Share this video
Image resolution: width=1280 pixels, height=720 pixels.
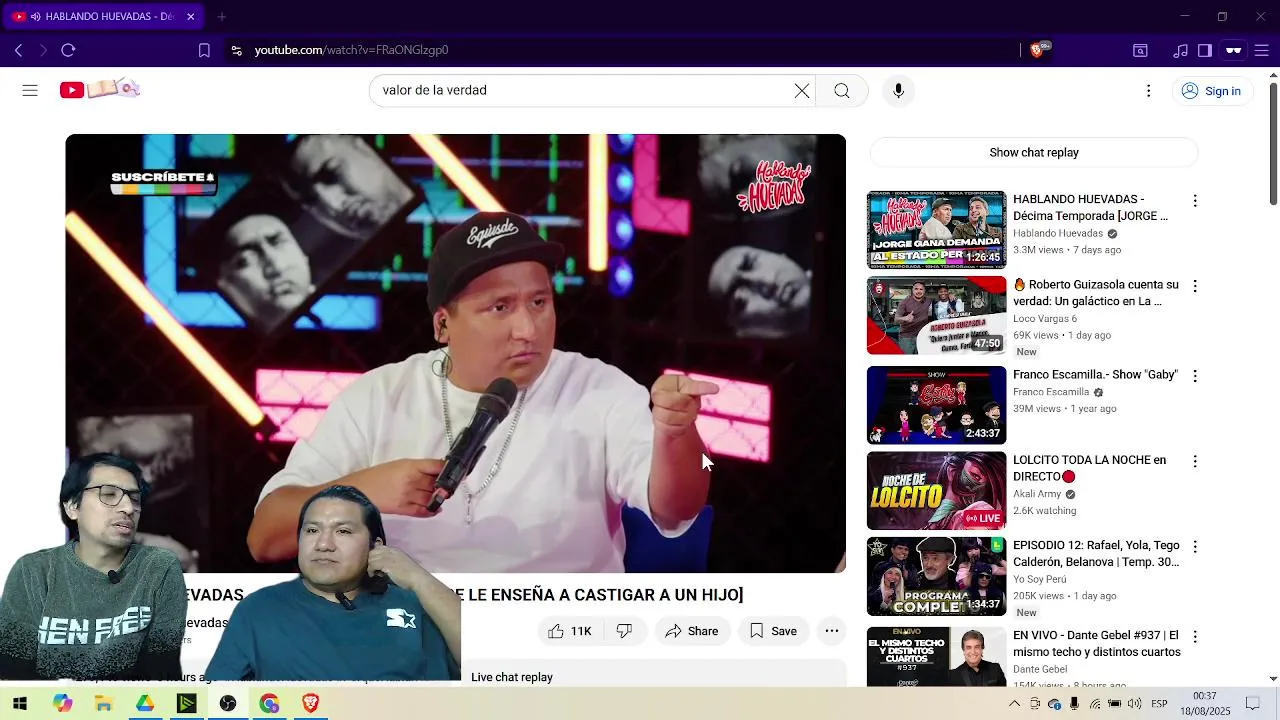point(692,631)
